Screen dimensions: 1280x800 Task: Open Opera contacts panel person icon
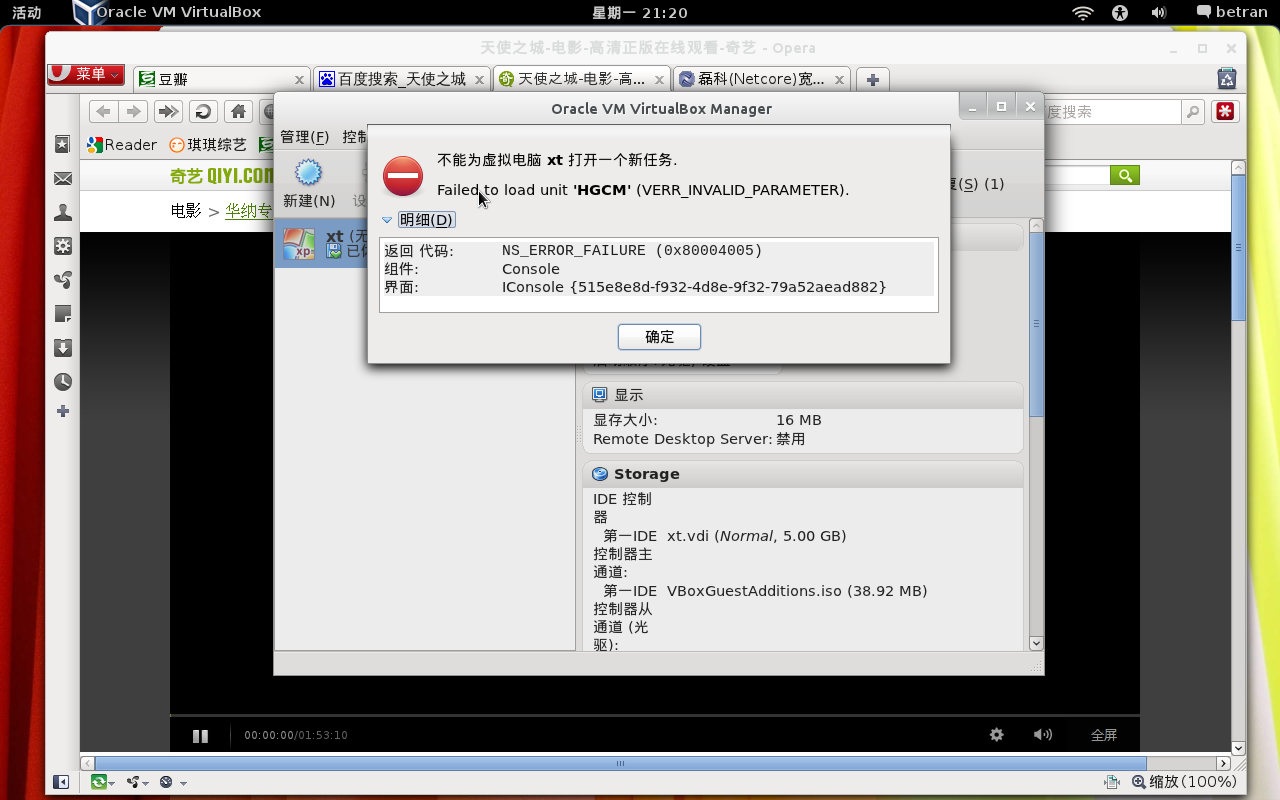(x=62, y=212)
